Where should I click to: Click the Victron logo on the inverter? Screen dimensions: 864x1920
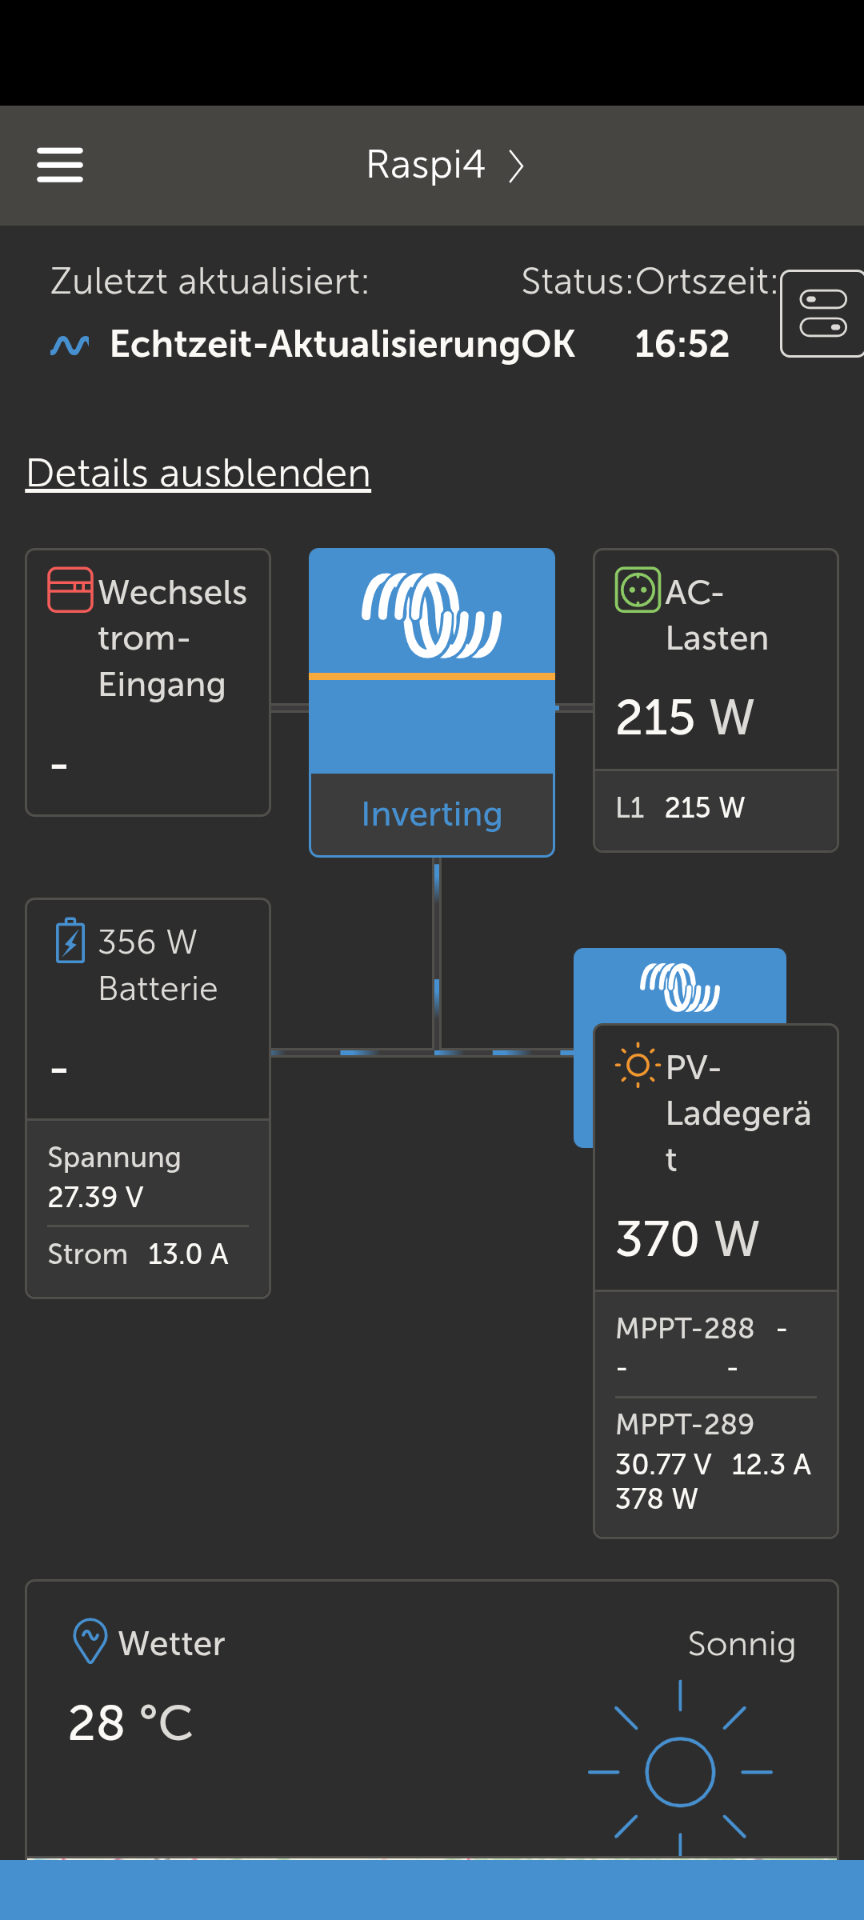coord(432,614)
